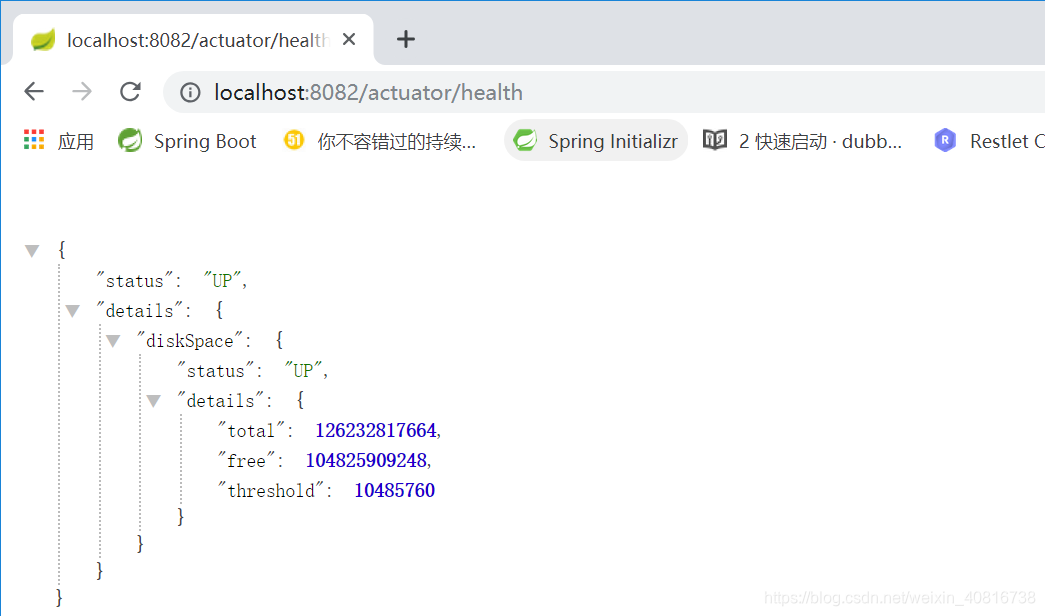The height and width of the screenshot is (616, 1045).
Task: Click the "threshold" key
Action: 271,491
